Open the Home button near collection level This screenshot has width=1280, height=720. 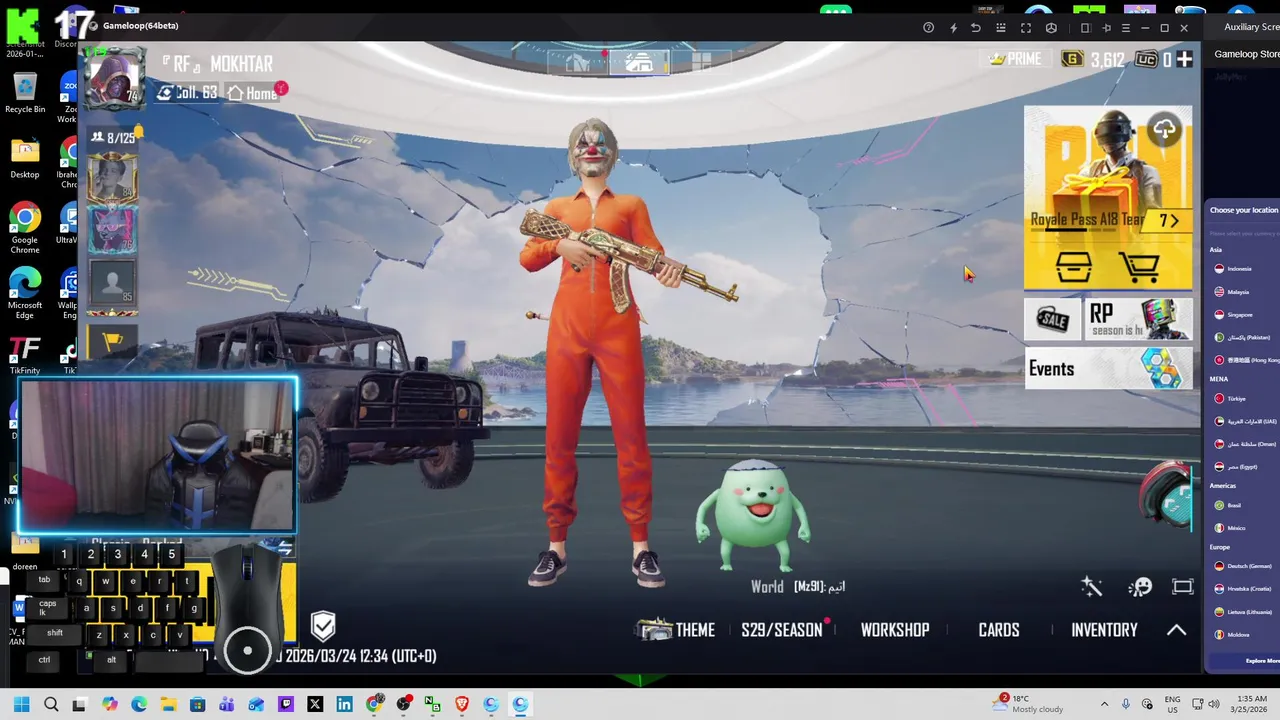click(x=253, y=93)
